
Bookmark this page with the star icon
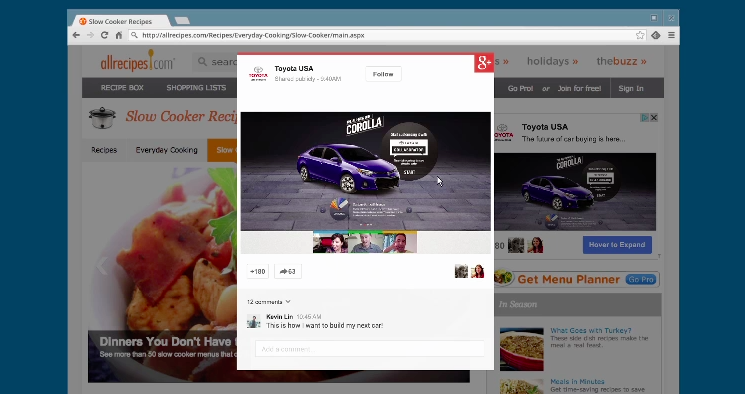(x=640, y=35)
